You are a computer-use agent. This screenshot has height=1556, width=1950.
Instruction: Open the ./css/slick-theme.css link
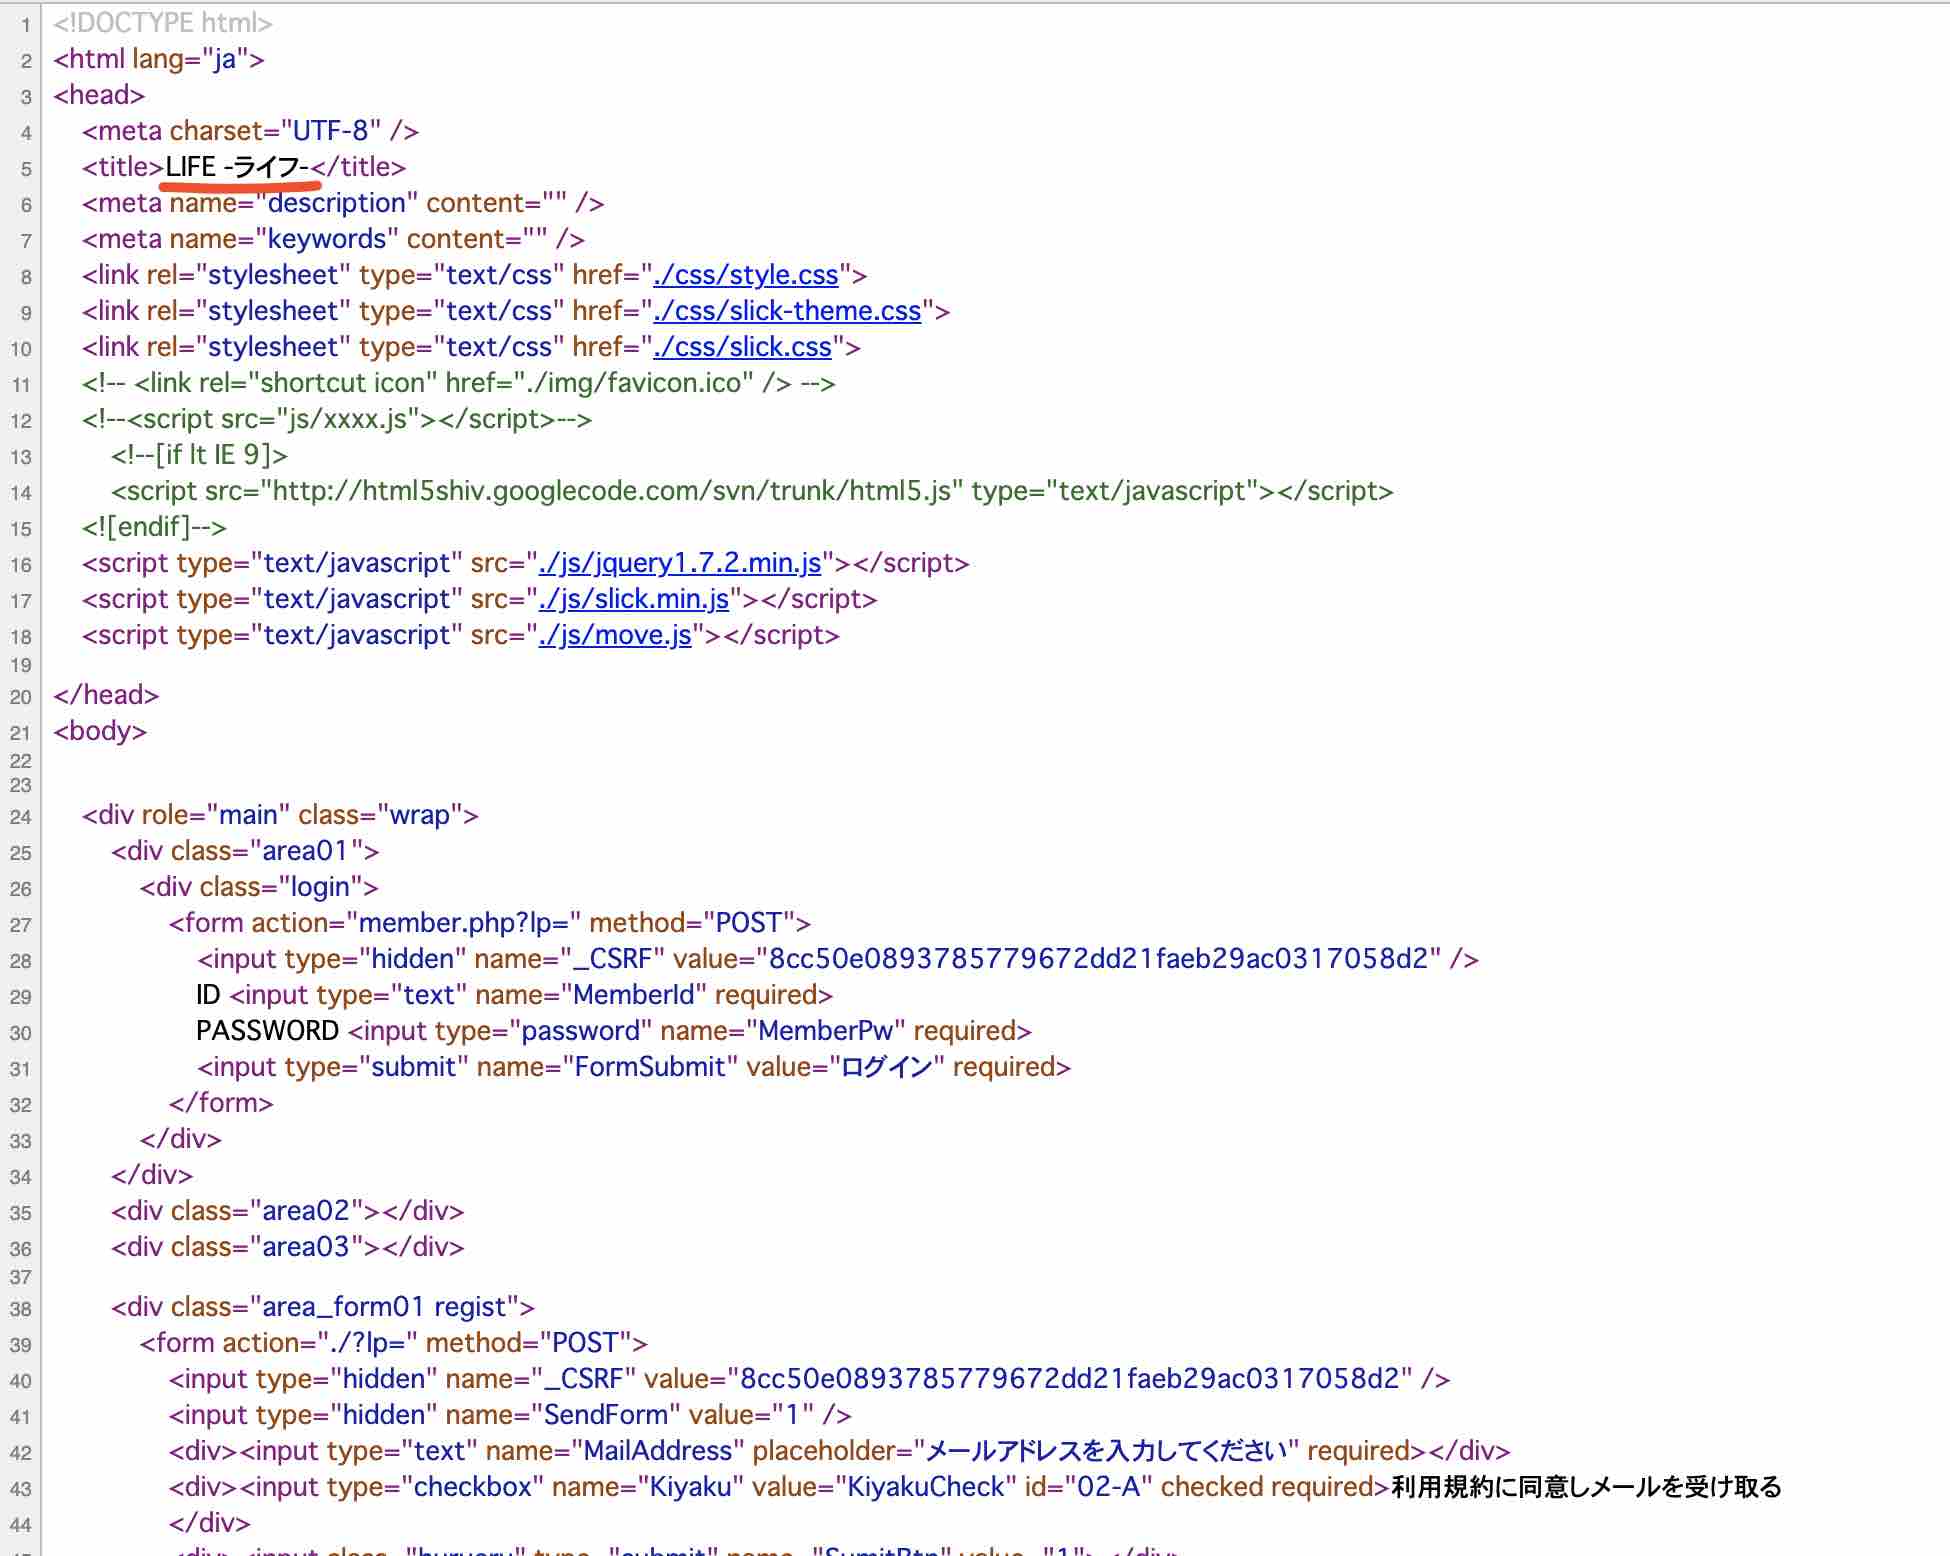click(x=787, y=311)
